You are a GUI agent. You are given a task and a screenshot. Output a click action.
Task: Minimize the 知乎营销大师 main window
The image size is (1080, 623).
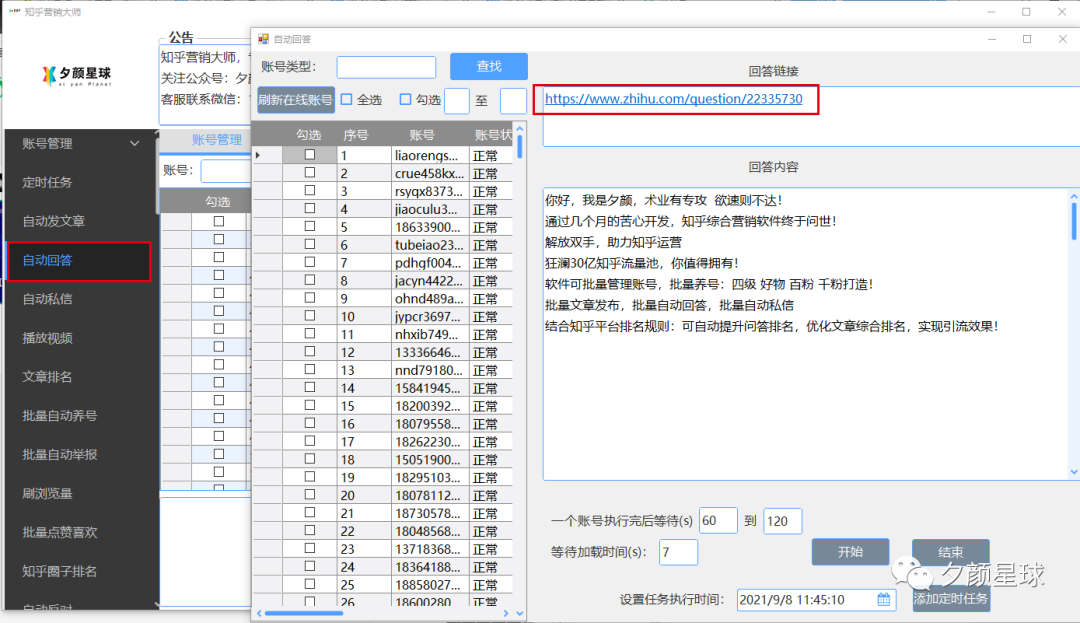[x=991, y=12]
